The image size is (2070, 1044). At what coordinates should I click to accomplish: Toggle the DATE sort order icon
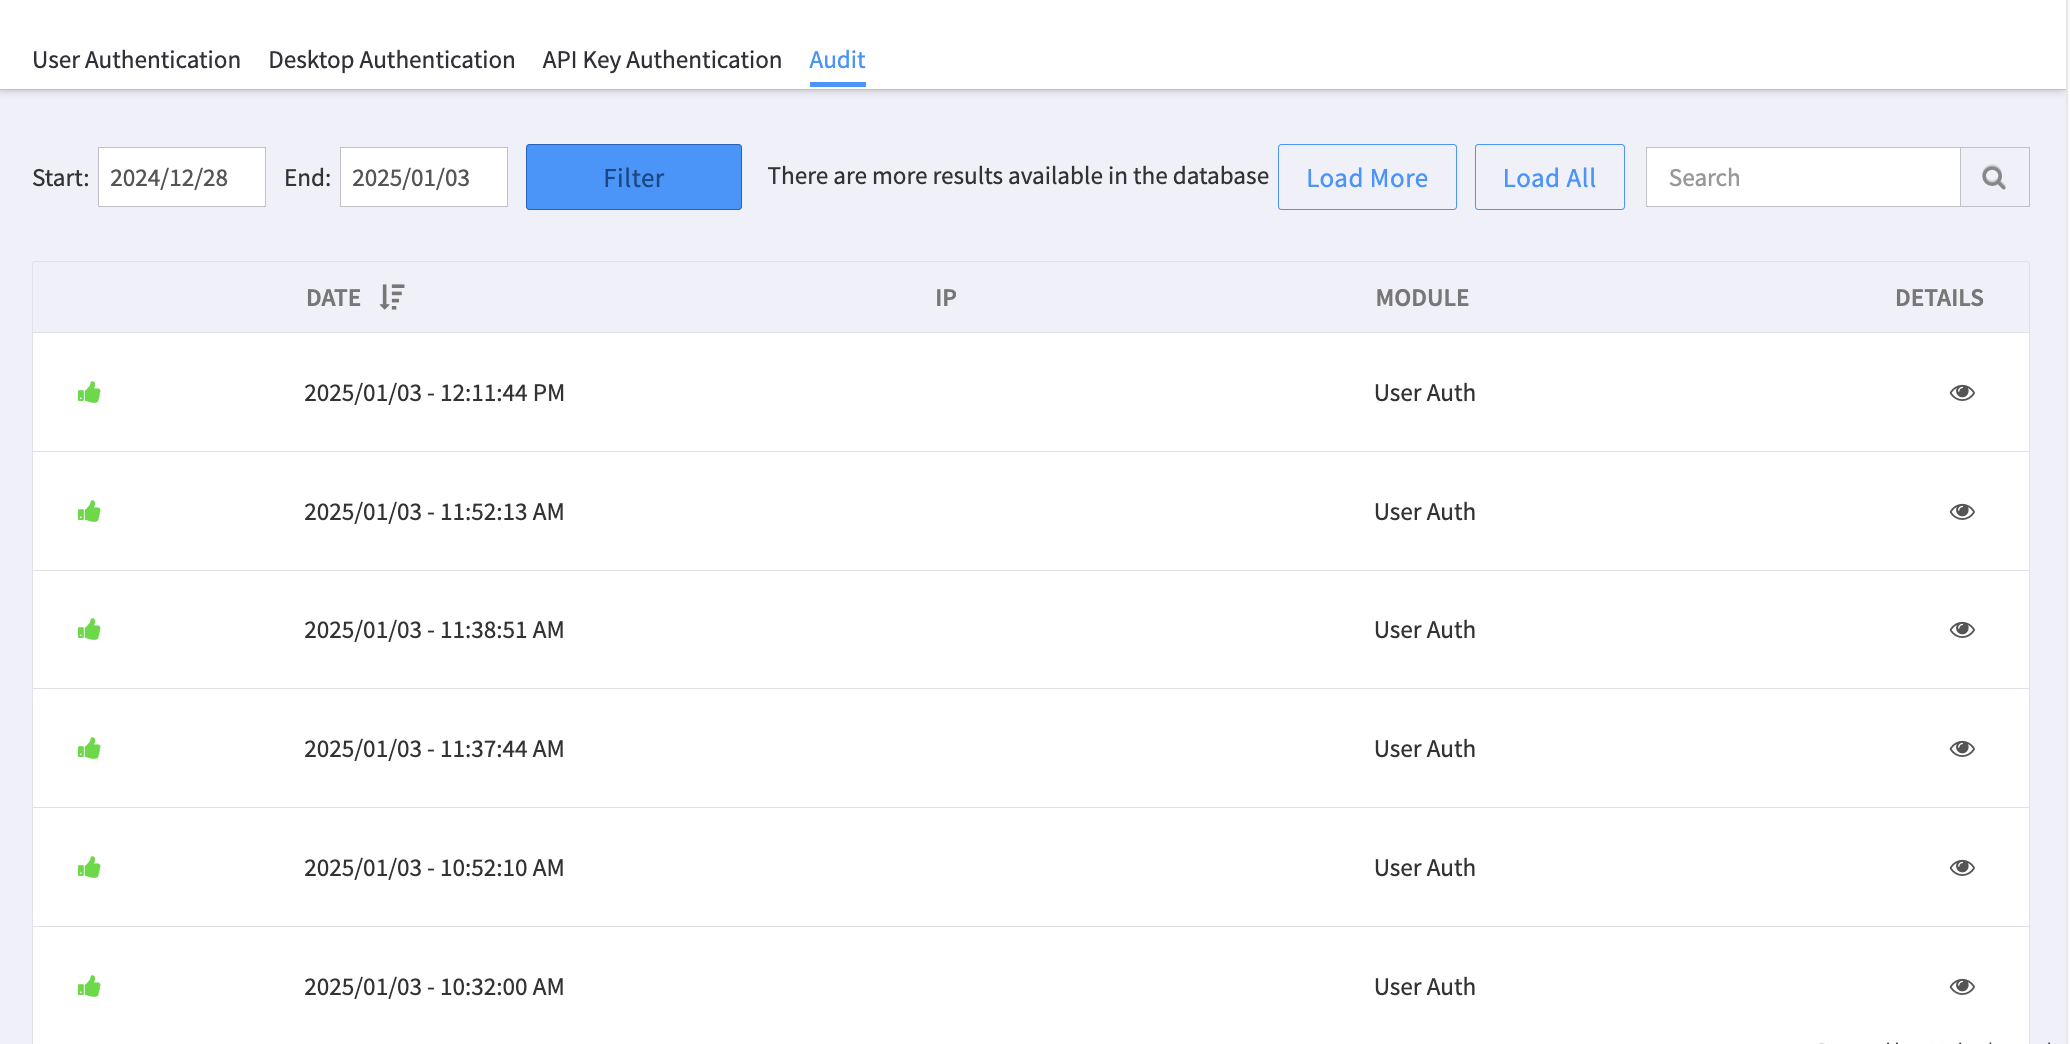pyautogui.click(x=392, y=297)
